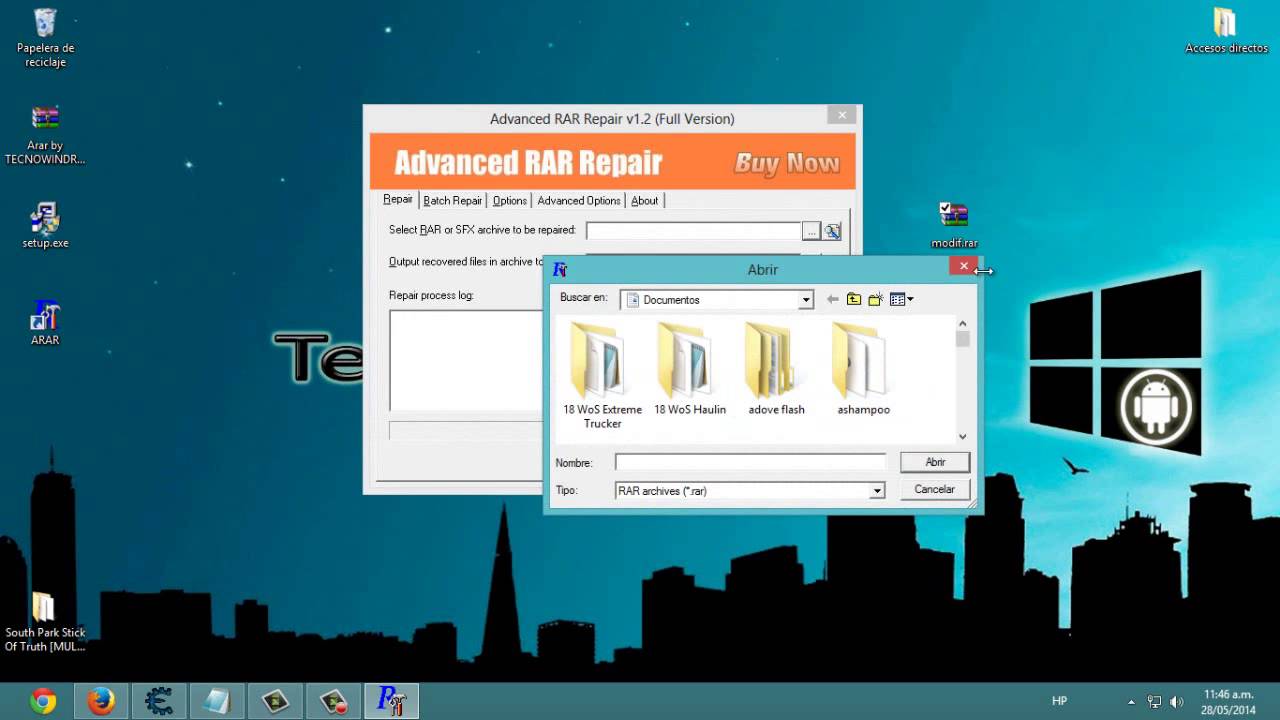Click the Cancelar button in the dialog
Image resolution: width=1280 pixels, height=720 pixels.
935,489
